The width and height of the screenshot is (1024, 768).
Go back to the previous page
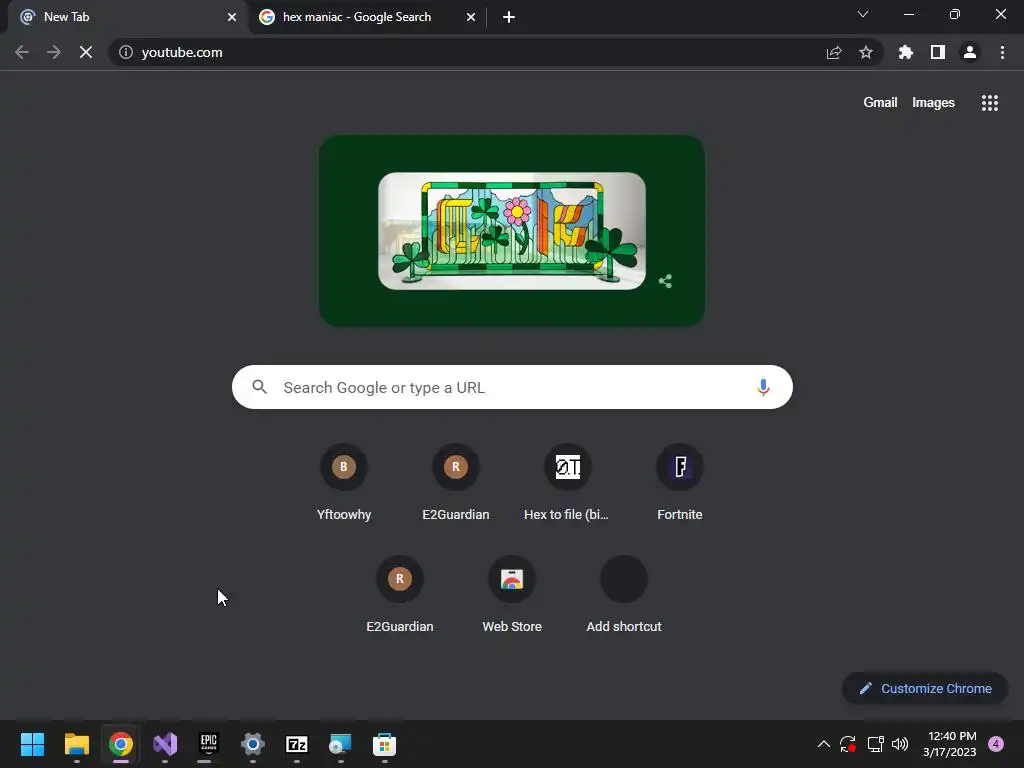22,52
